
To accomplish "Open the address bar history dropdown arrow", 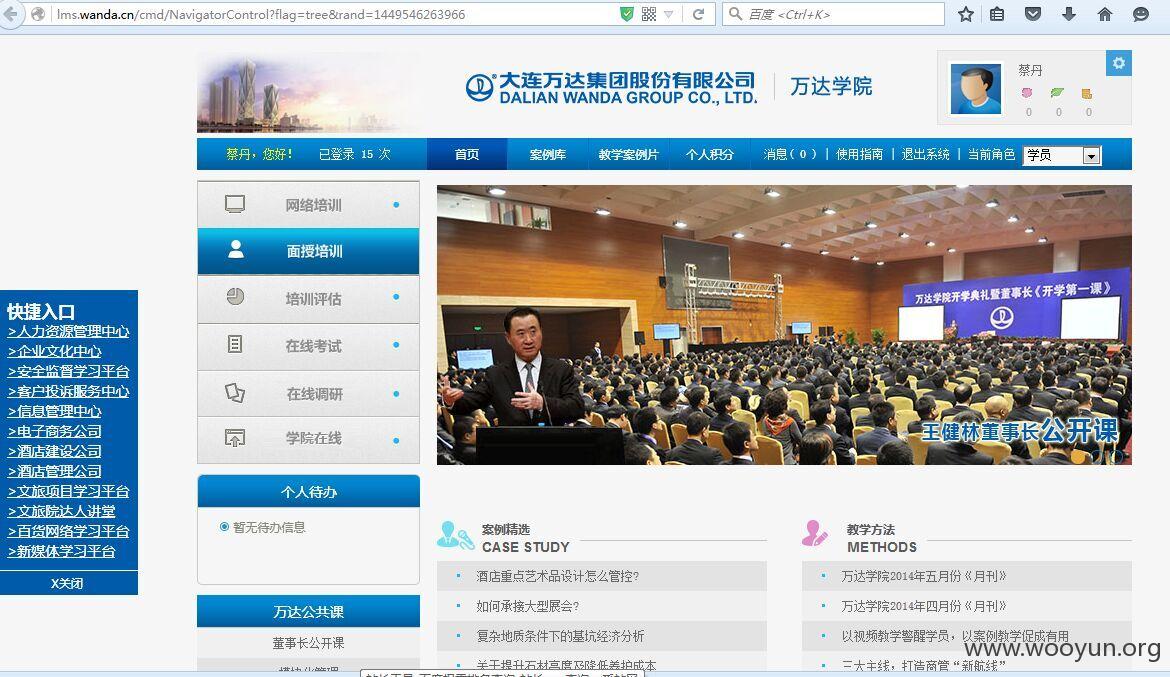I will [x=669, y=14].
